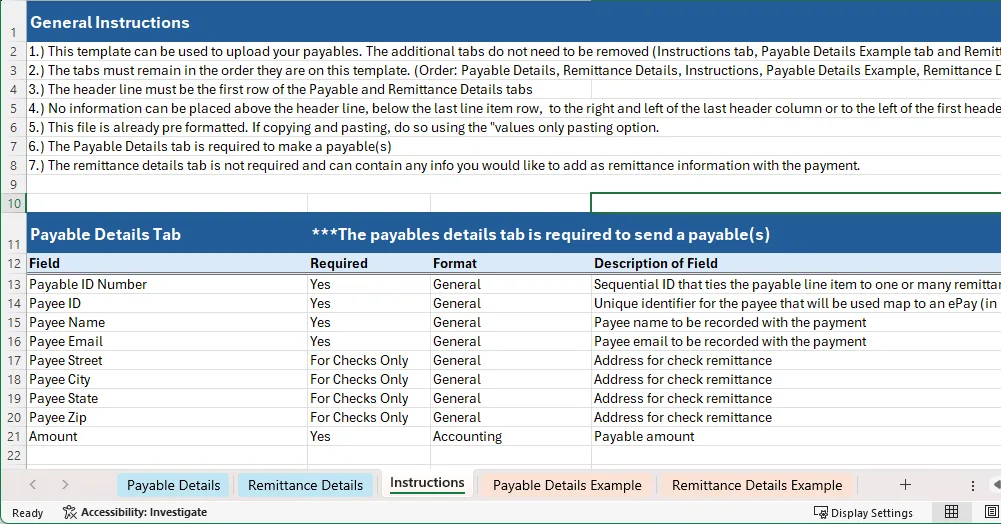Click the 'Amount' field cell

[x=167, y=436]
